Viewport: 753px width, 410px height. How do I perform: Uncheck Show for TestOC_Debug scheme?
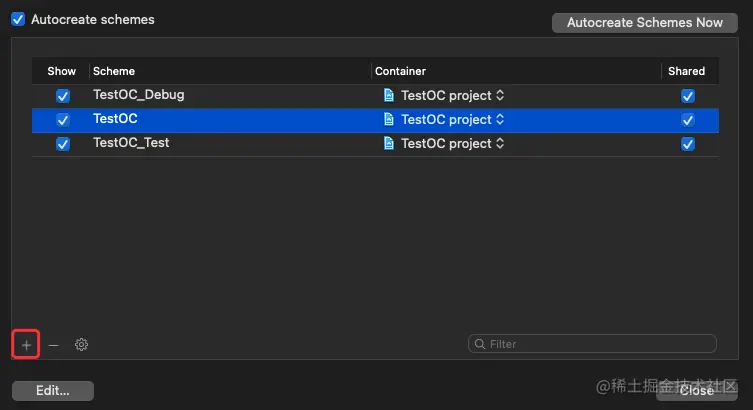point(63,96)
